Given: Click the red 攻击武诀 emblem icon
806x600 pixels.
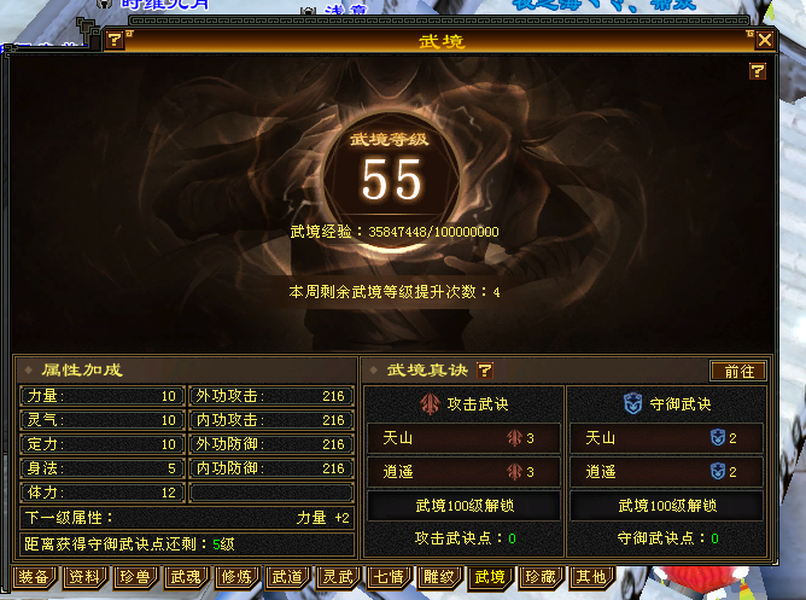Looking at the screenshot, I should [431, 404].
